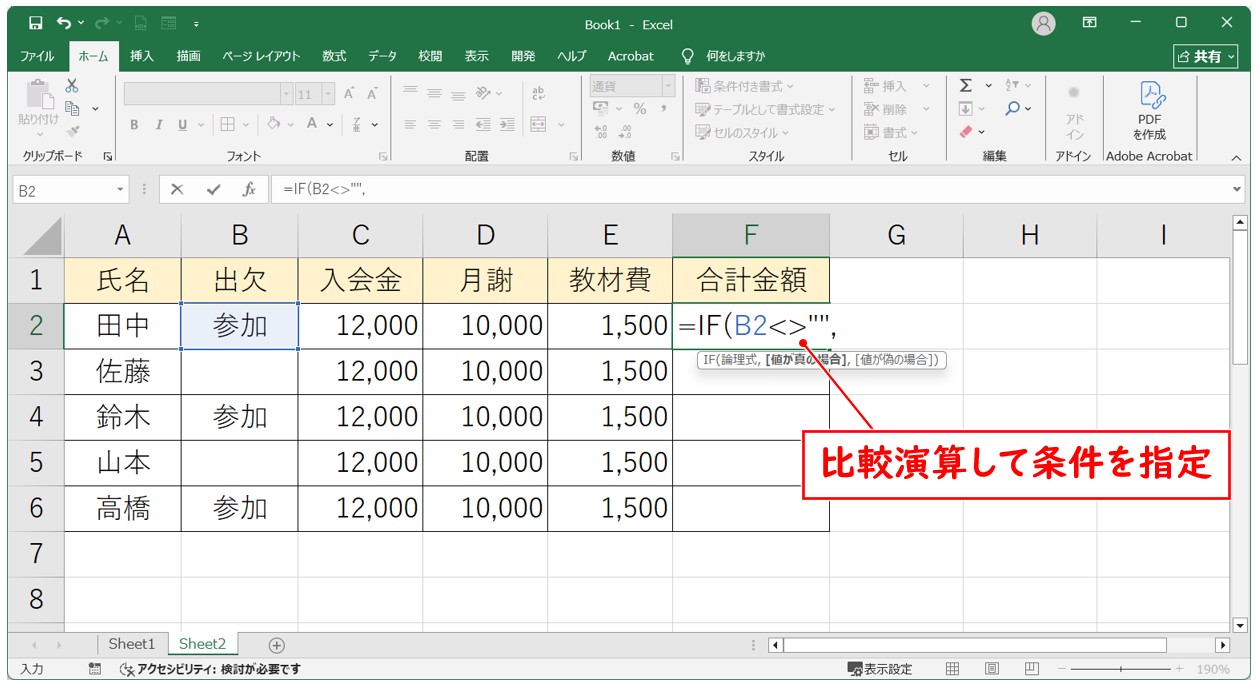Open the 数式 ribbon tab
The image size is (1258, 686).
point(334,56)
